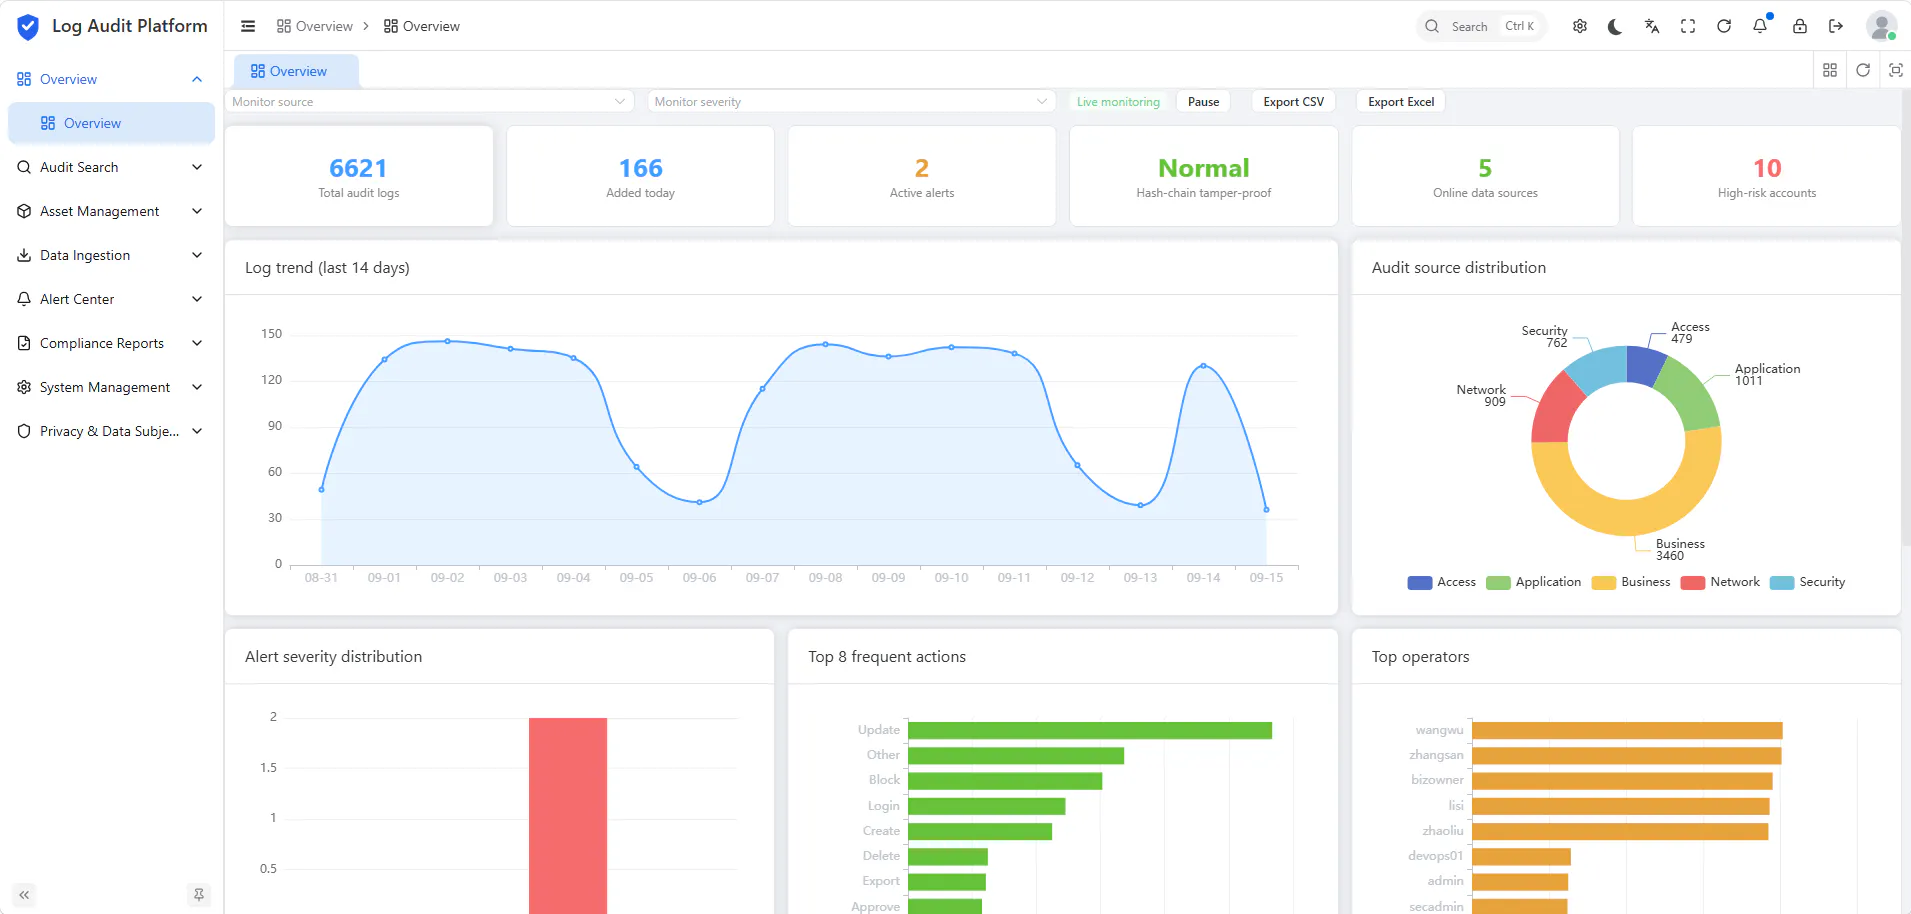Click the header refresh icon

(1724, 26)
